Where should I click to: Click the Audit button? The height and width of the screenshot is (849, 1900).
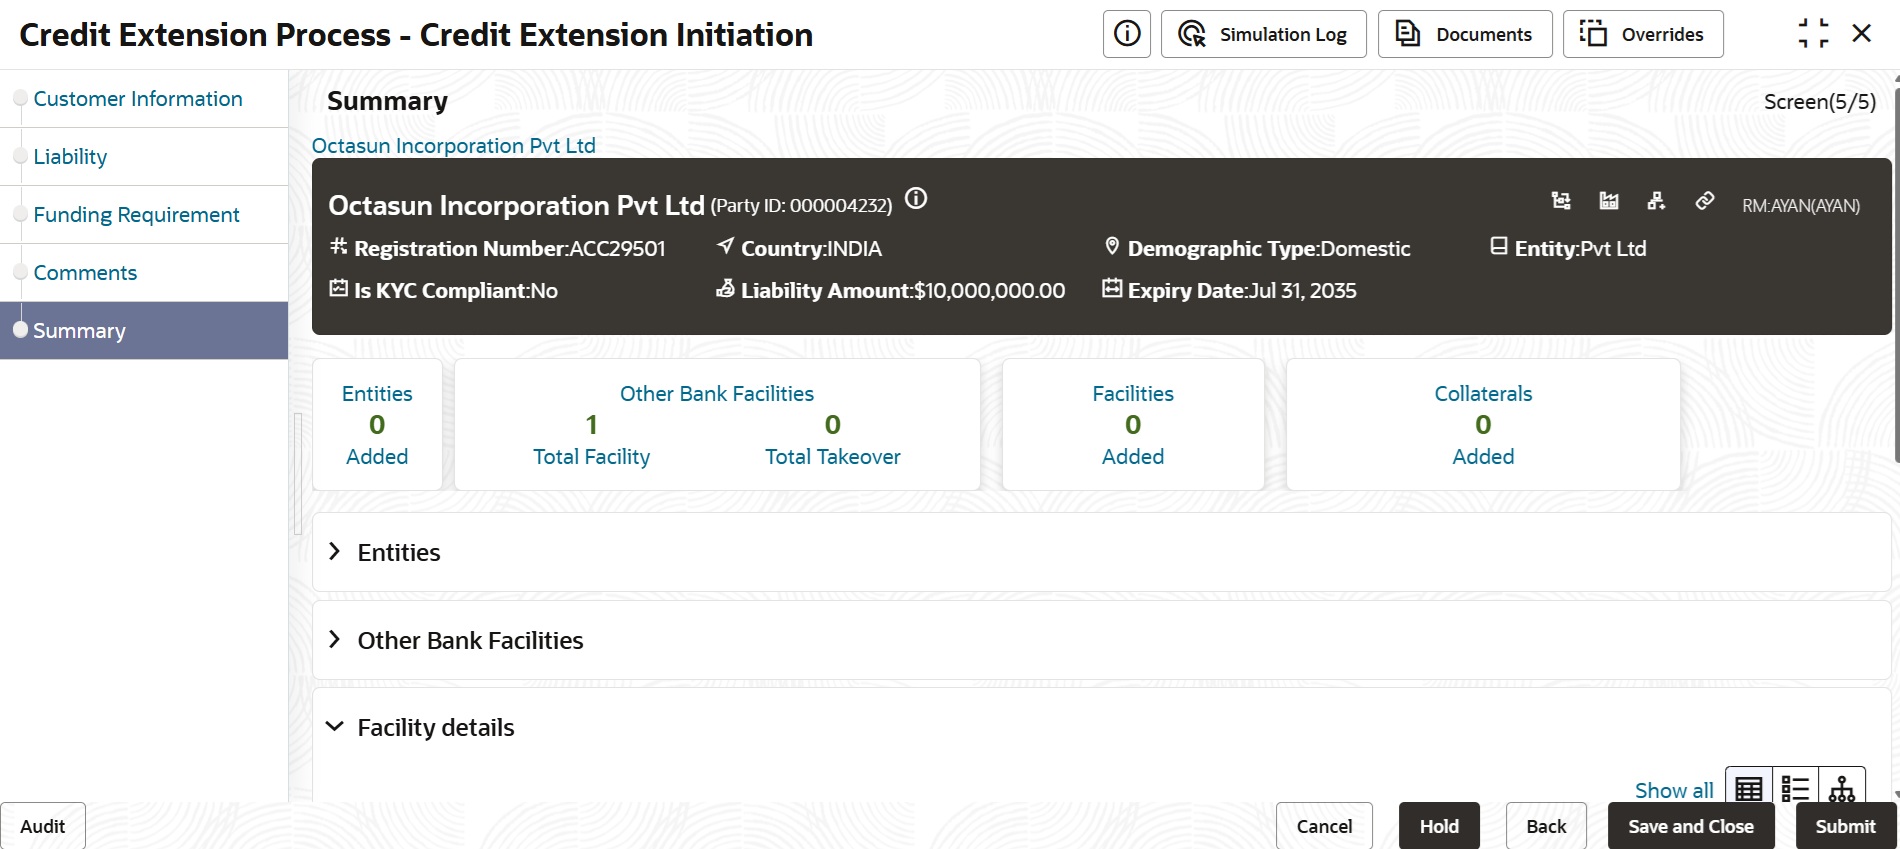point(43,826)
